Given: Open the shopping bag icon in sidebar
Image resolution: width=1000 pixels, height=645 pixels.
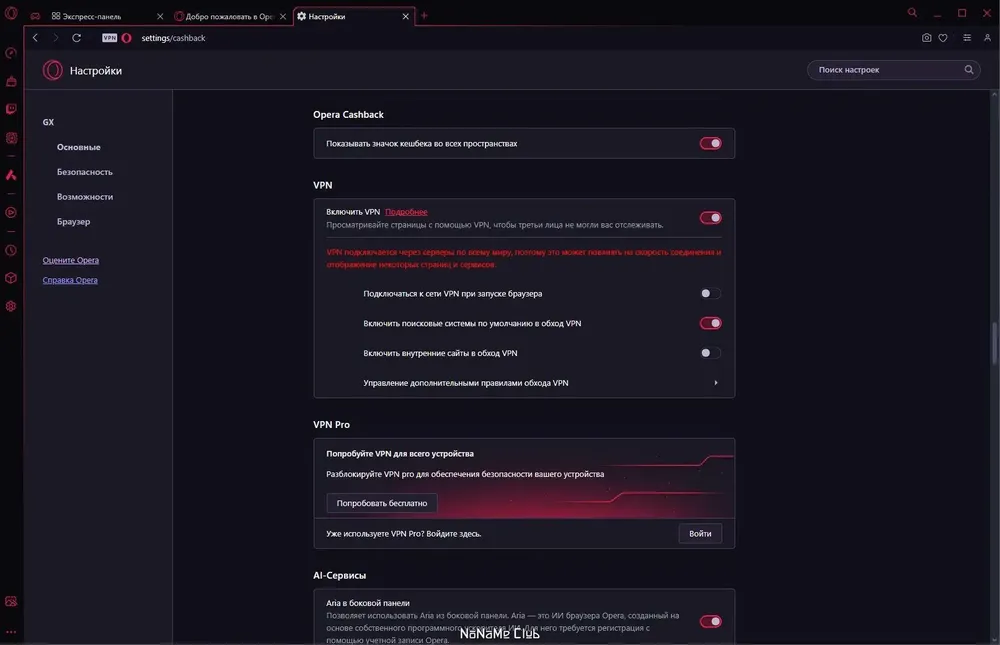Looking at the screenshot, I should click(x=11, y=81).
